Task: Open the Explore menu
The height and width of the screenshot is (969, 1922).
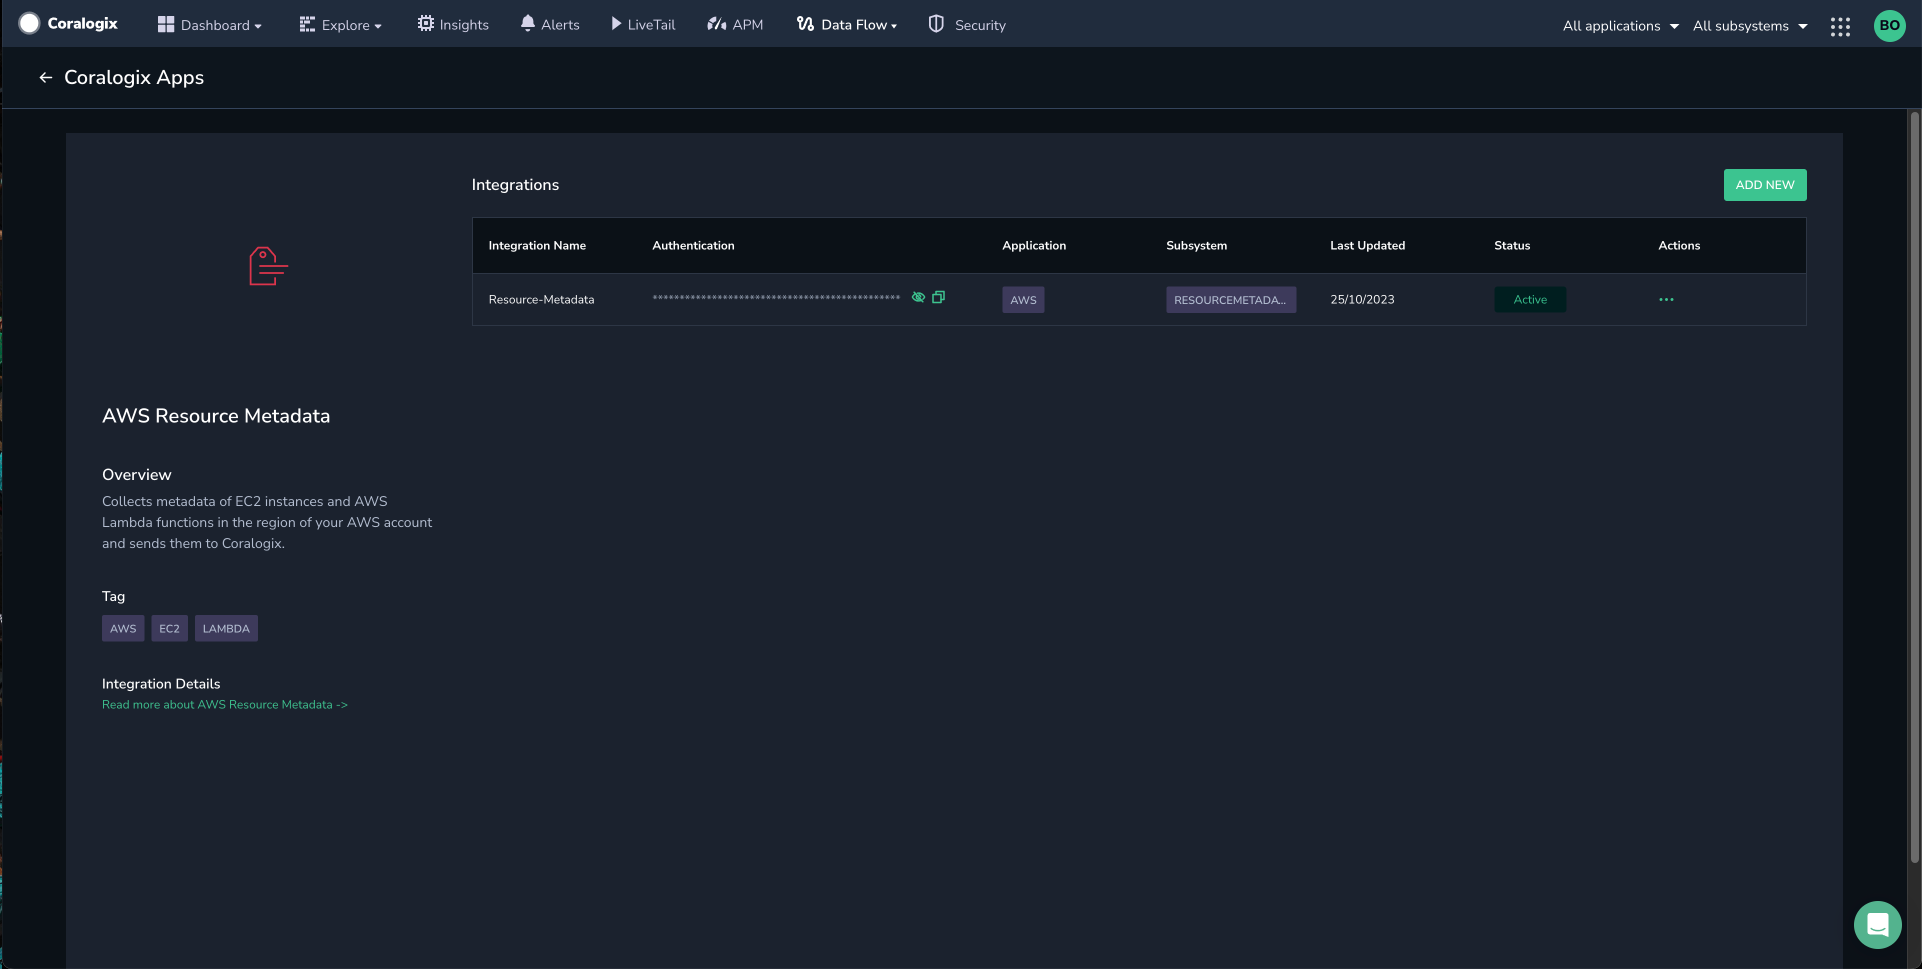Action: tap(340, 25)
